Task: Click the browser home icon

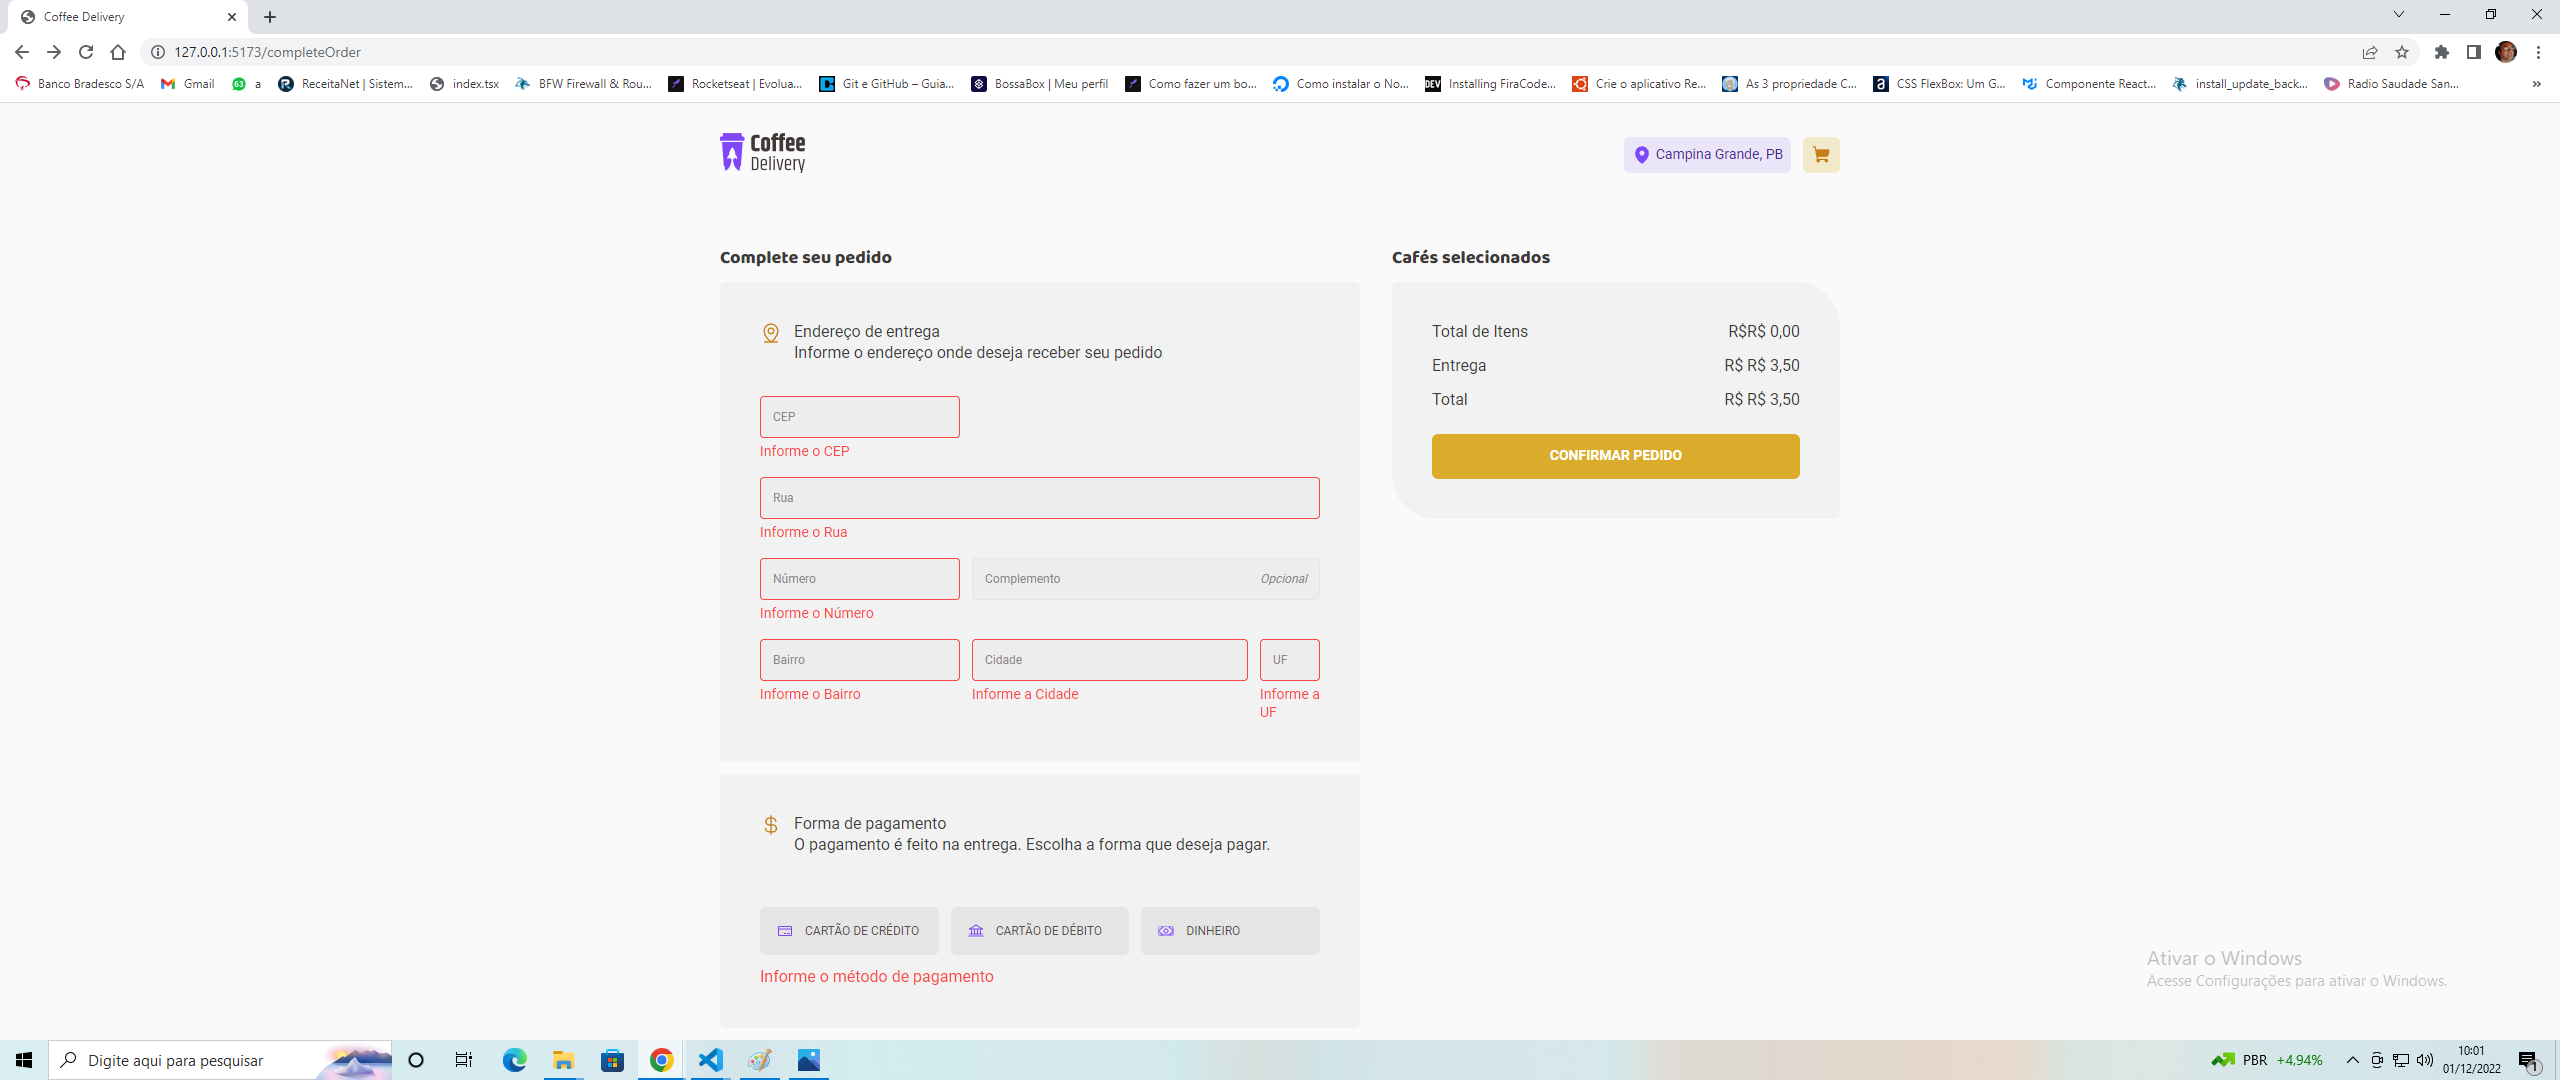Action: (118, 52)
